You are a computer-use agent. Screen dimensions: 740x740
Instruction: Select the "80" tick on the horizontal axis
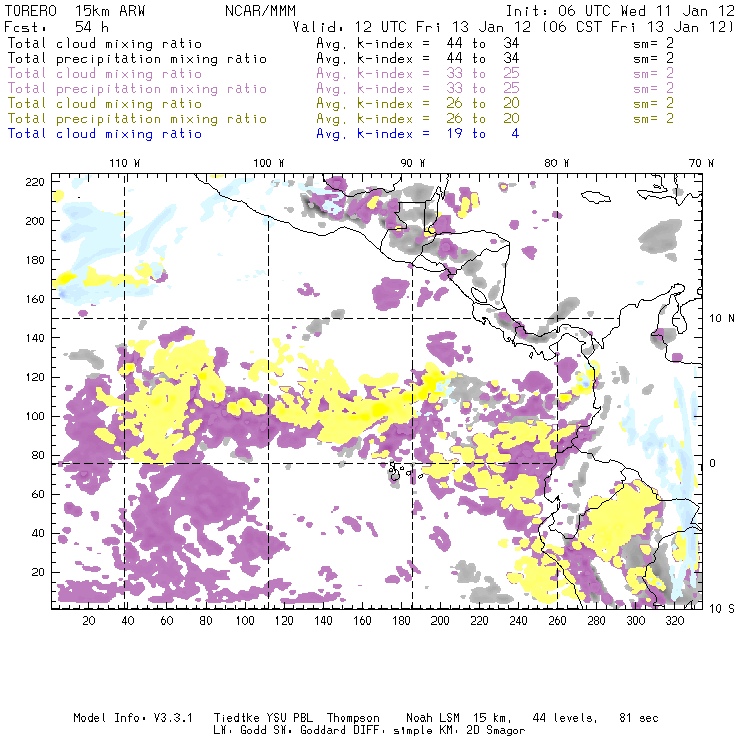coord(206,621)
